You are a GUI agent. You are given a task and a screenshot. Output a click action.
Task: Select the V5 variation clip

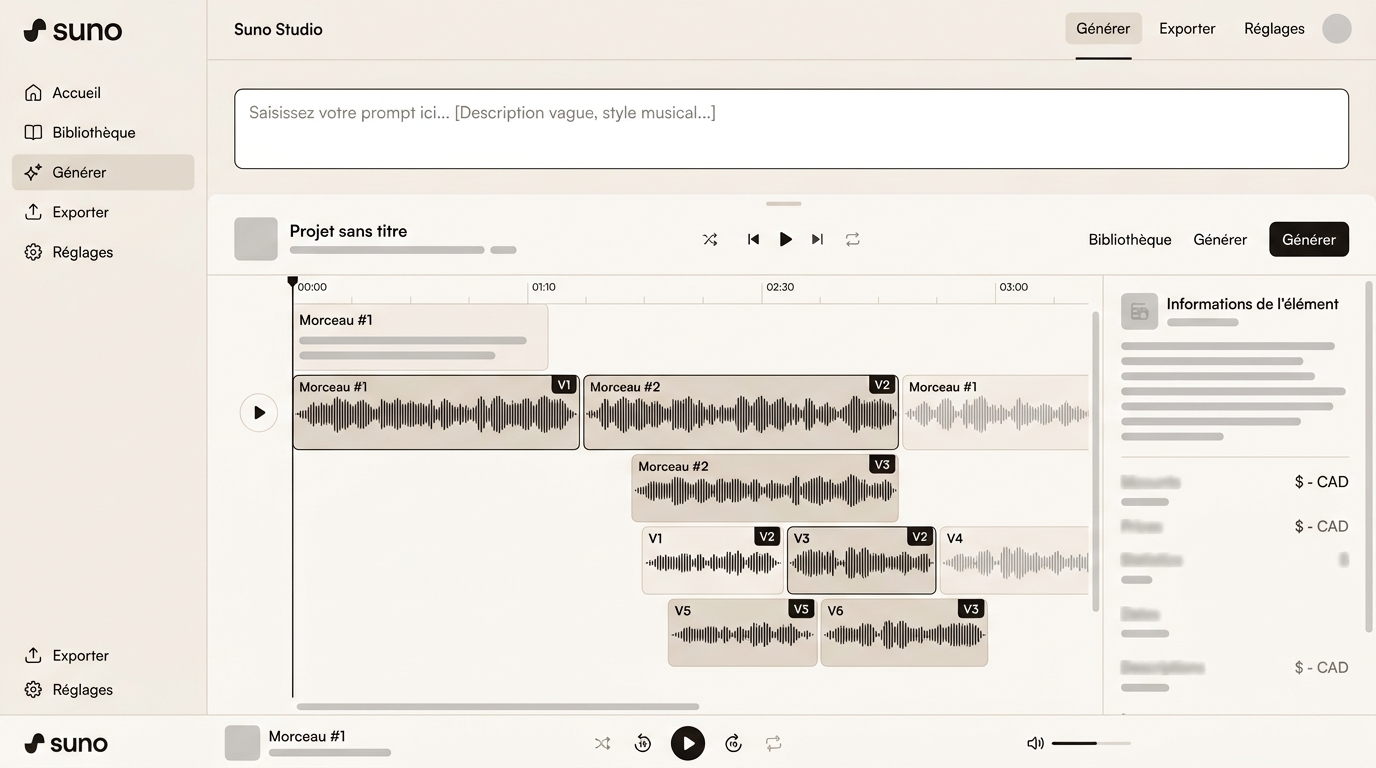tap(743, 632)
